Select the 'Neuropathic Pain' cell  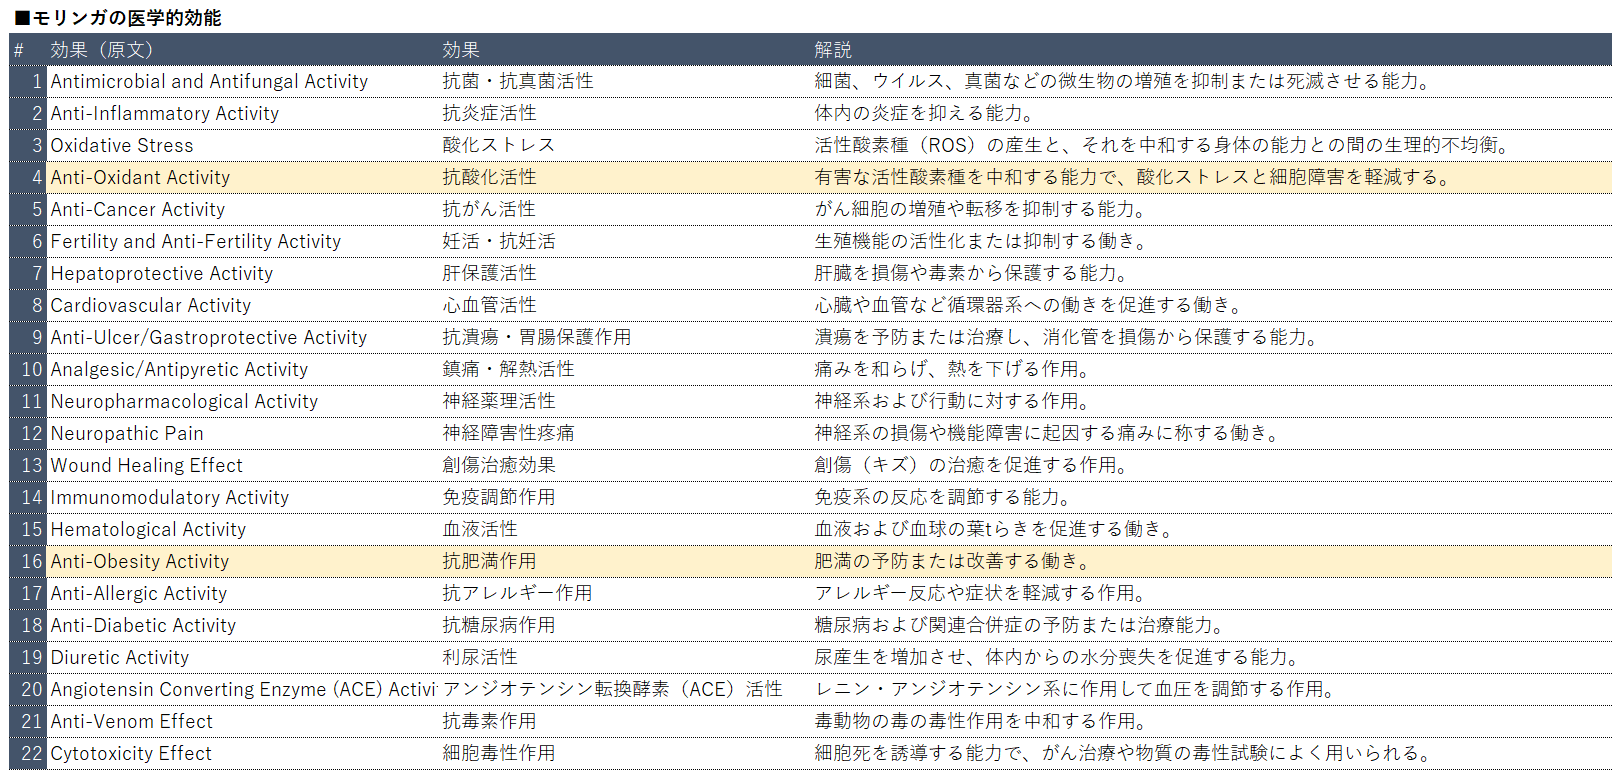pos(243,434)
